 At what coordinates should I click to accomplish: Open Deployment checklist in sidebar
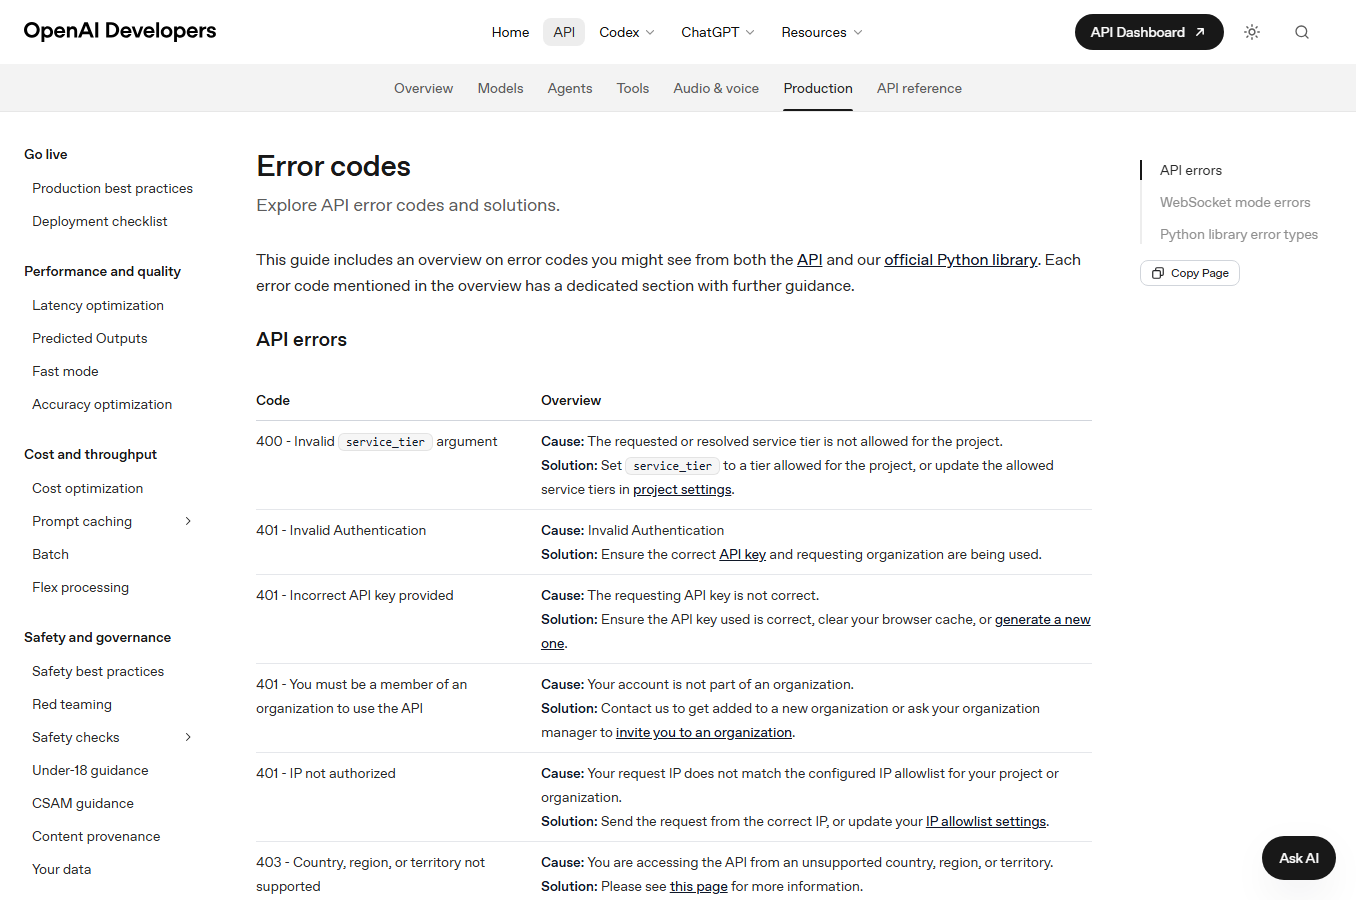tap(100, 221)
